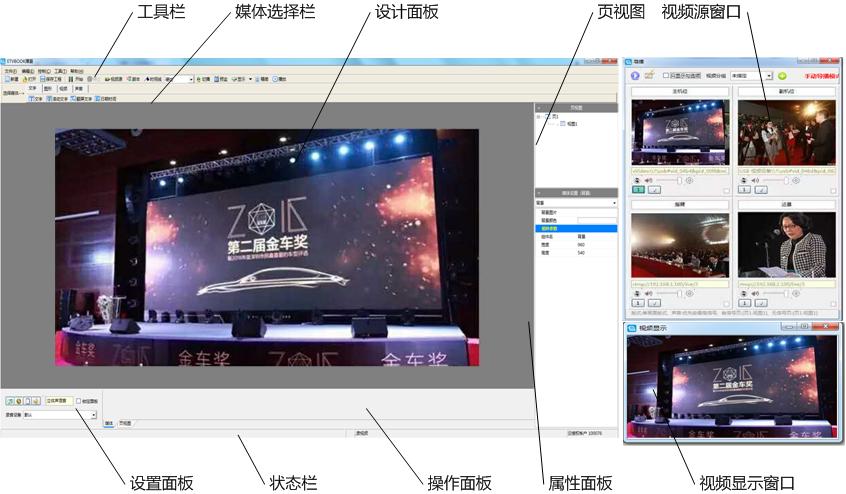This screenshot has height=494, width=846.
Task: Switch to the 声音 media tab
Action: coord(80,88)
